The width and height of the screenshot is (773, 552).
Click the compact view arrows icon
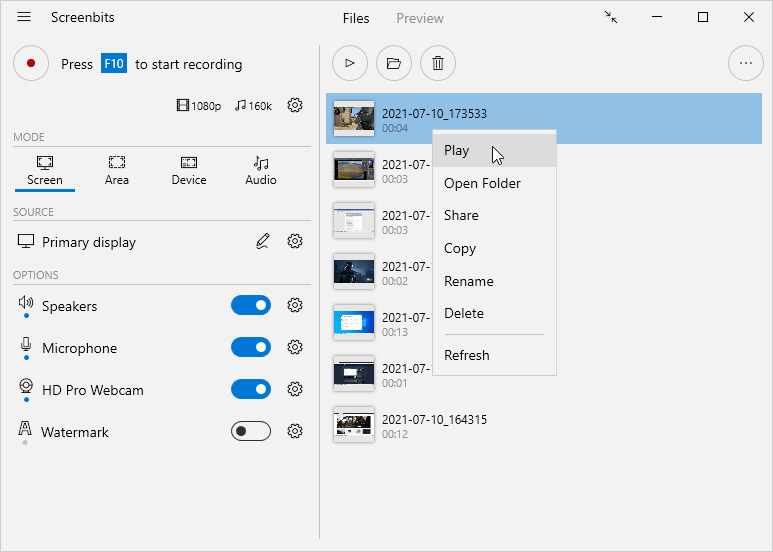point(611,17)
